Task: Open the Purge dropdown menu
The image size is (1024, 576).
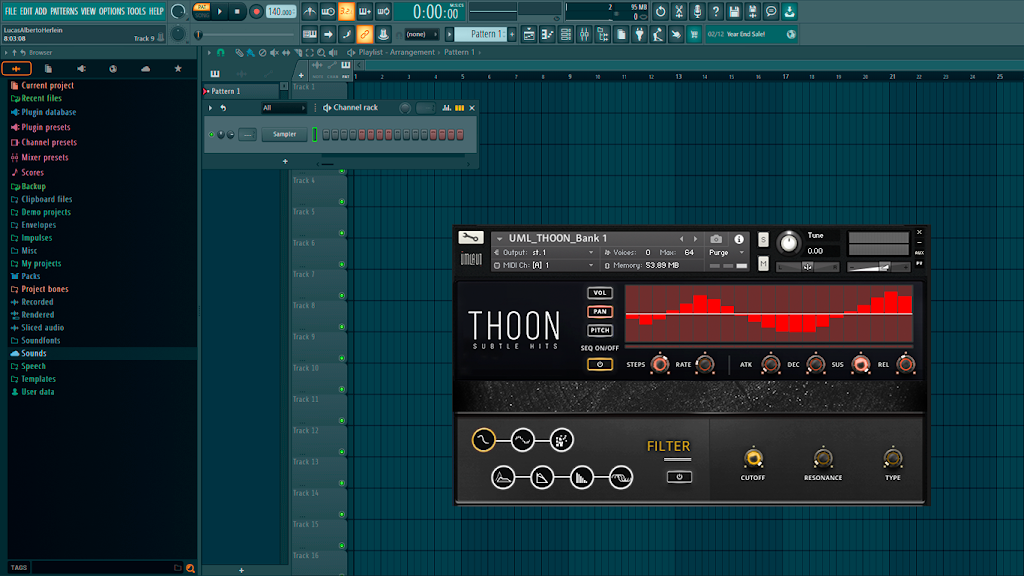Action: pyautogui.click(x=727, y=253)
